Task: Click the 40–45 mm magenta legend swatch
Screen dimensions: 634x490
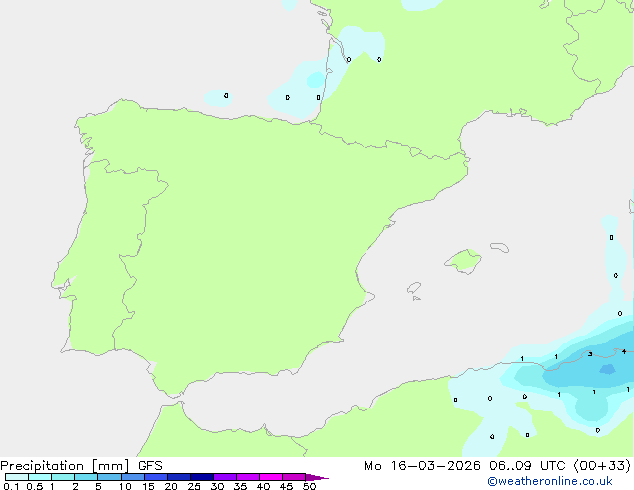Action: pyautogui.click(x=271, y=477)
